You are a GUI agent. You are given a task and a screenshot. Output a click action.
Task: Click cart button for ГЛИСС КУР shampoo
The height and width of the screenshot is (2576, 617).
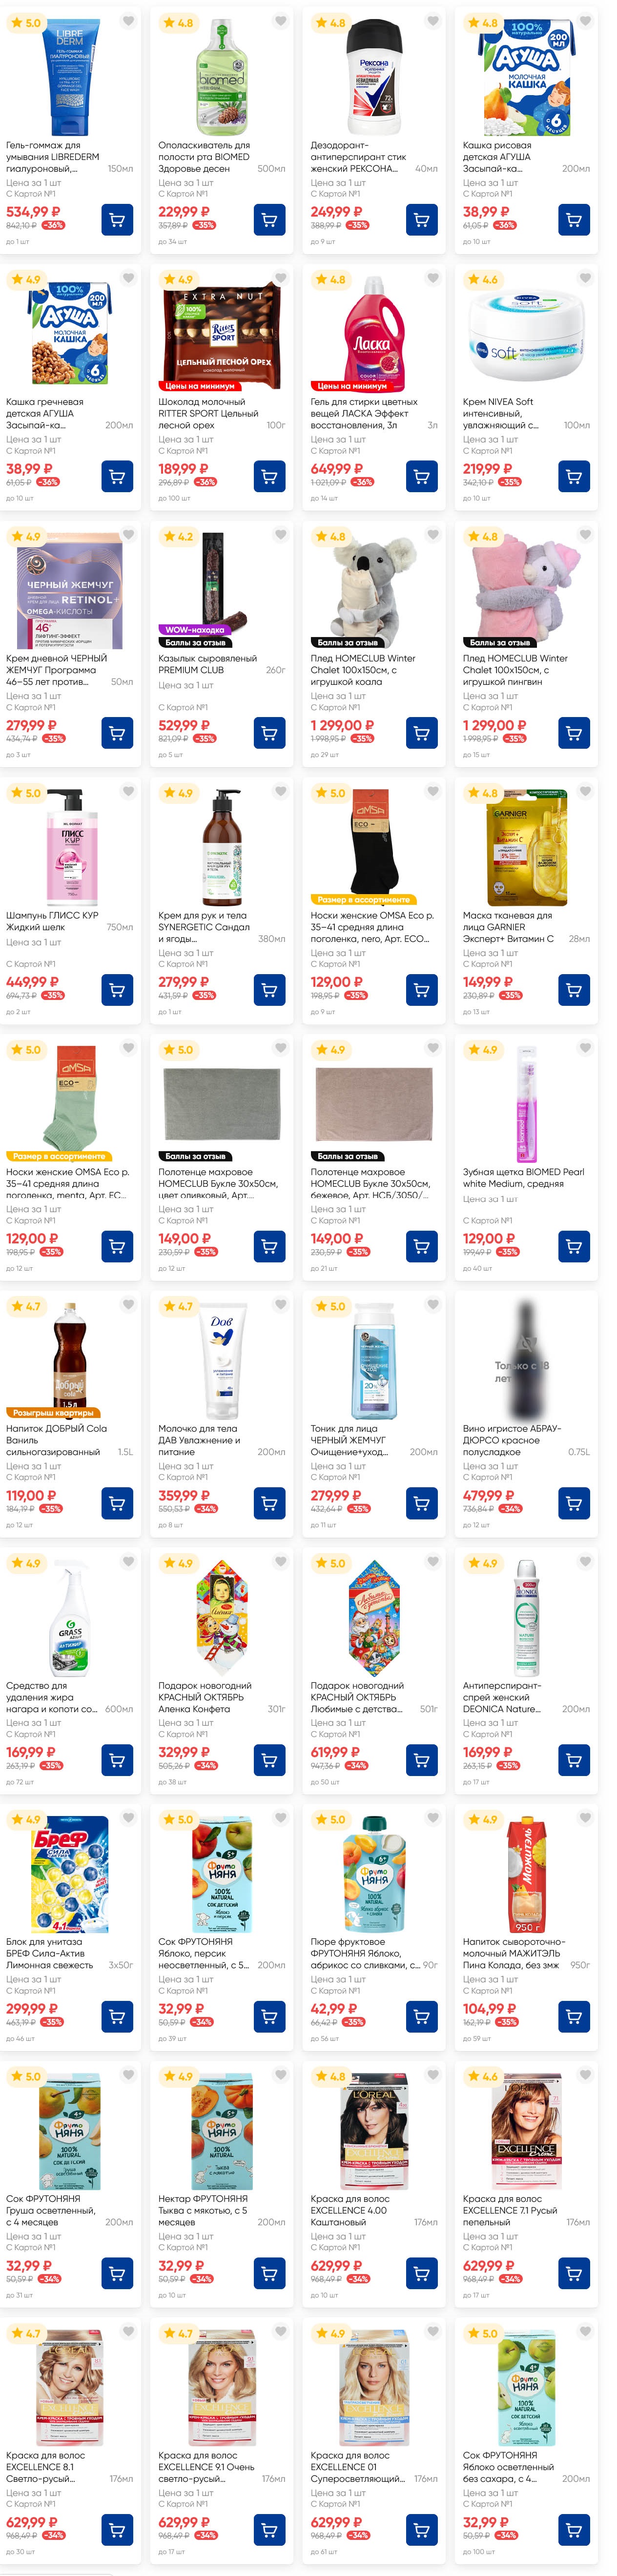point(117,989)
